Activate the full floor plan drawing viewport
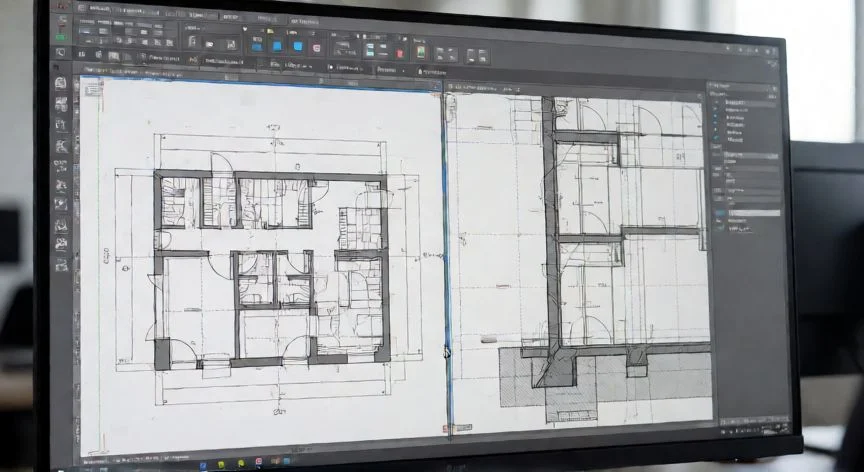 tap(262, 264)
